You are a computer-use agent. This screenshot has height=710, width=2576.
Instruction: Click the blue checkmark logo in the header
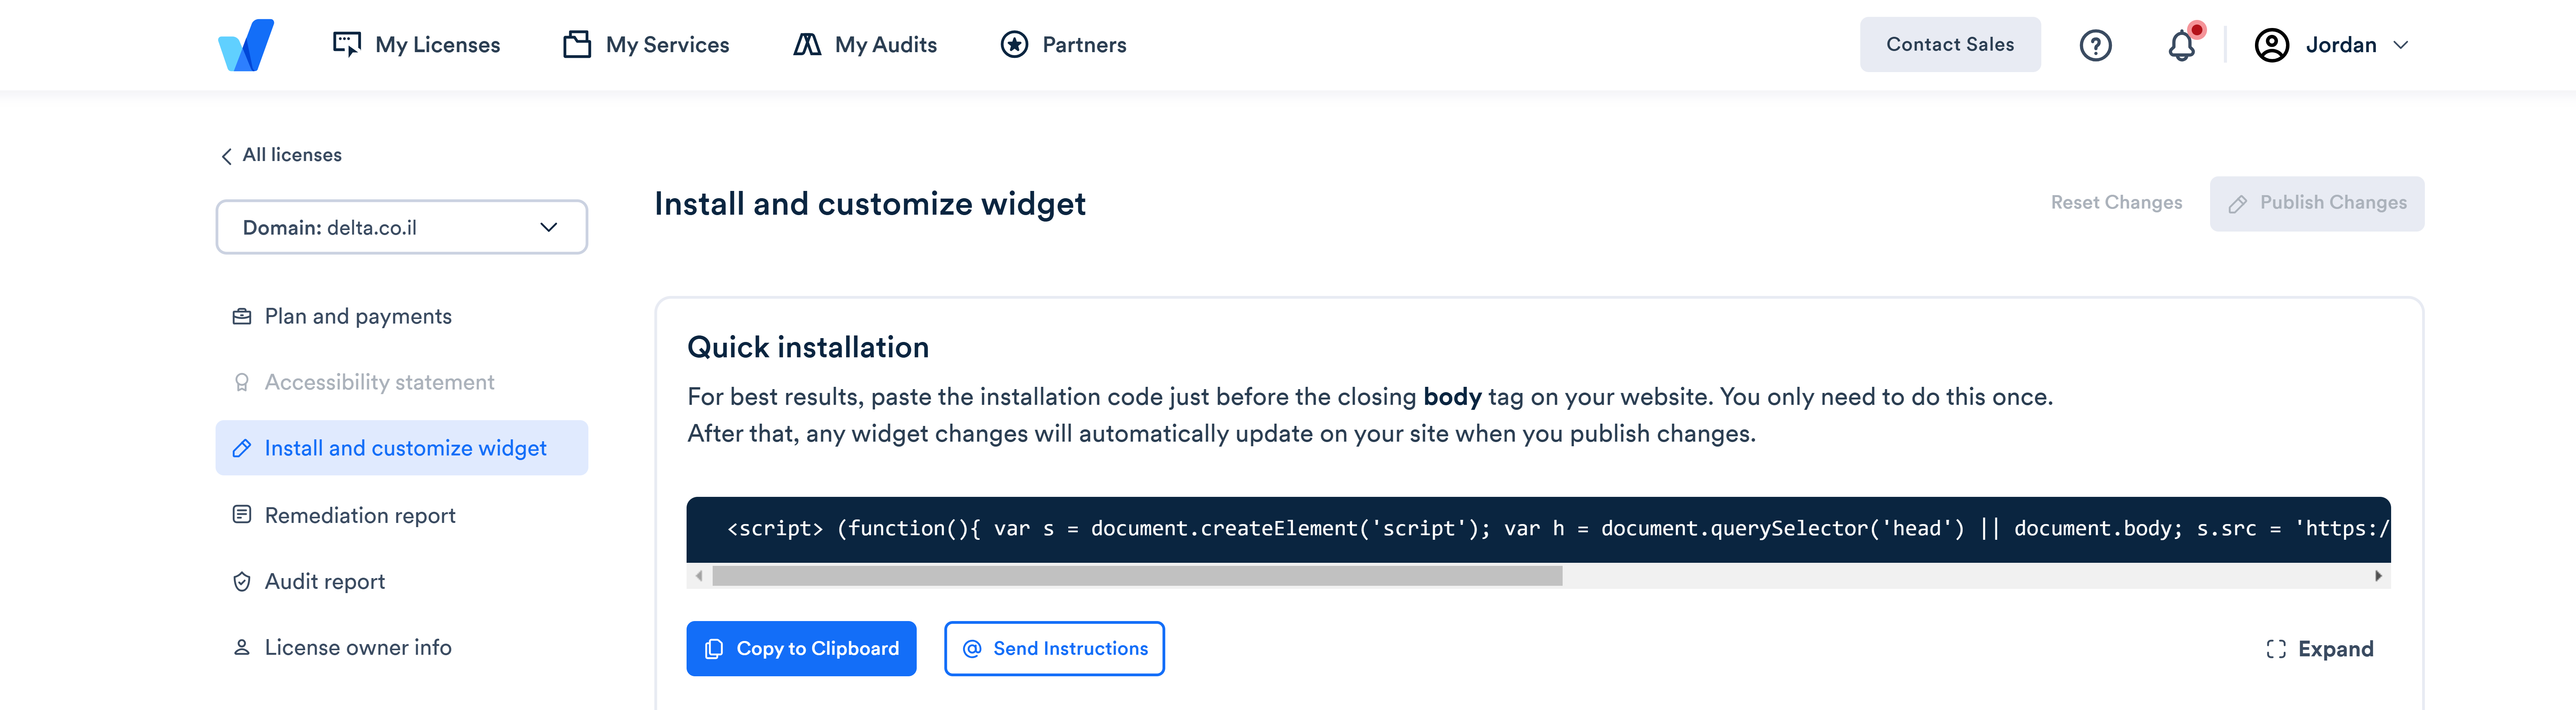point(246,45)
